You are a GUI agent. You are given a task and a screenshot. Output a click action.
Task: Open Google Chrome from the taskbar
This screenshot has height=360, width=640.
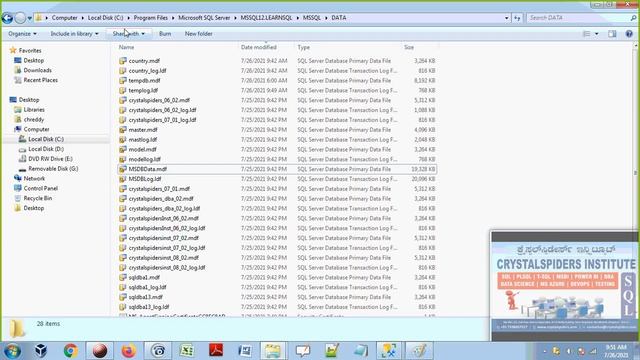point(71,351)
